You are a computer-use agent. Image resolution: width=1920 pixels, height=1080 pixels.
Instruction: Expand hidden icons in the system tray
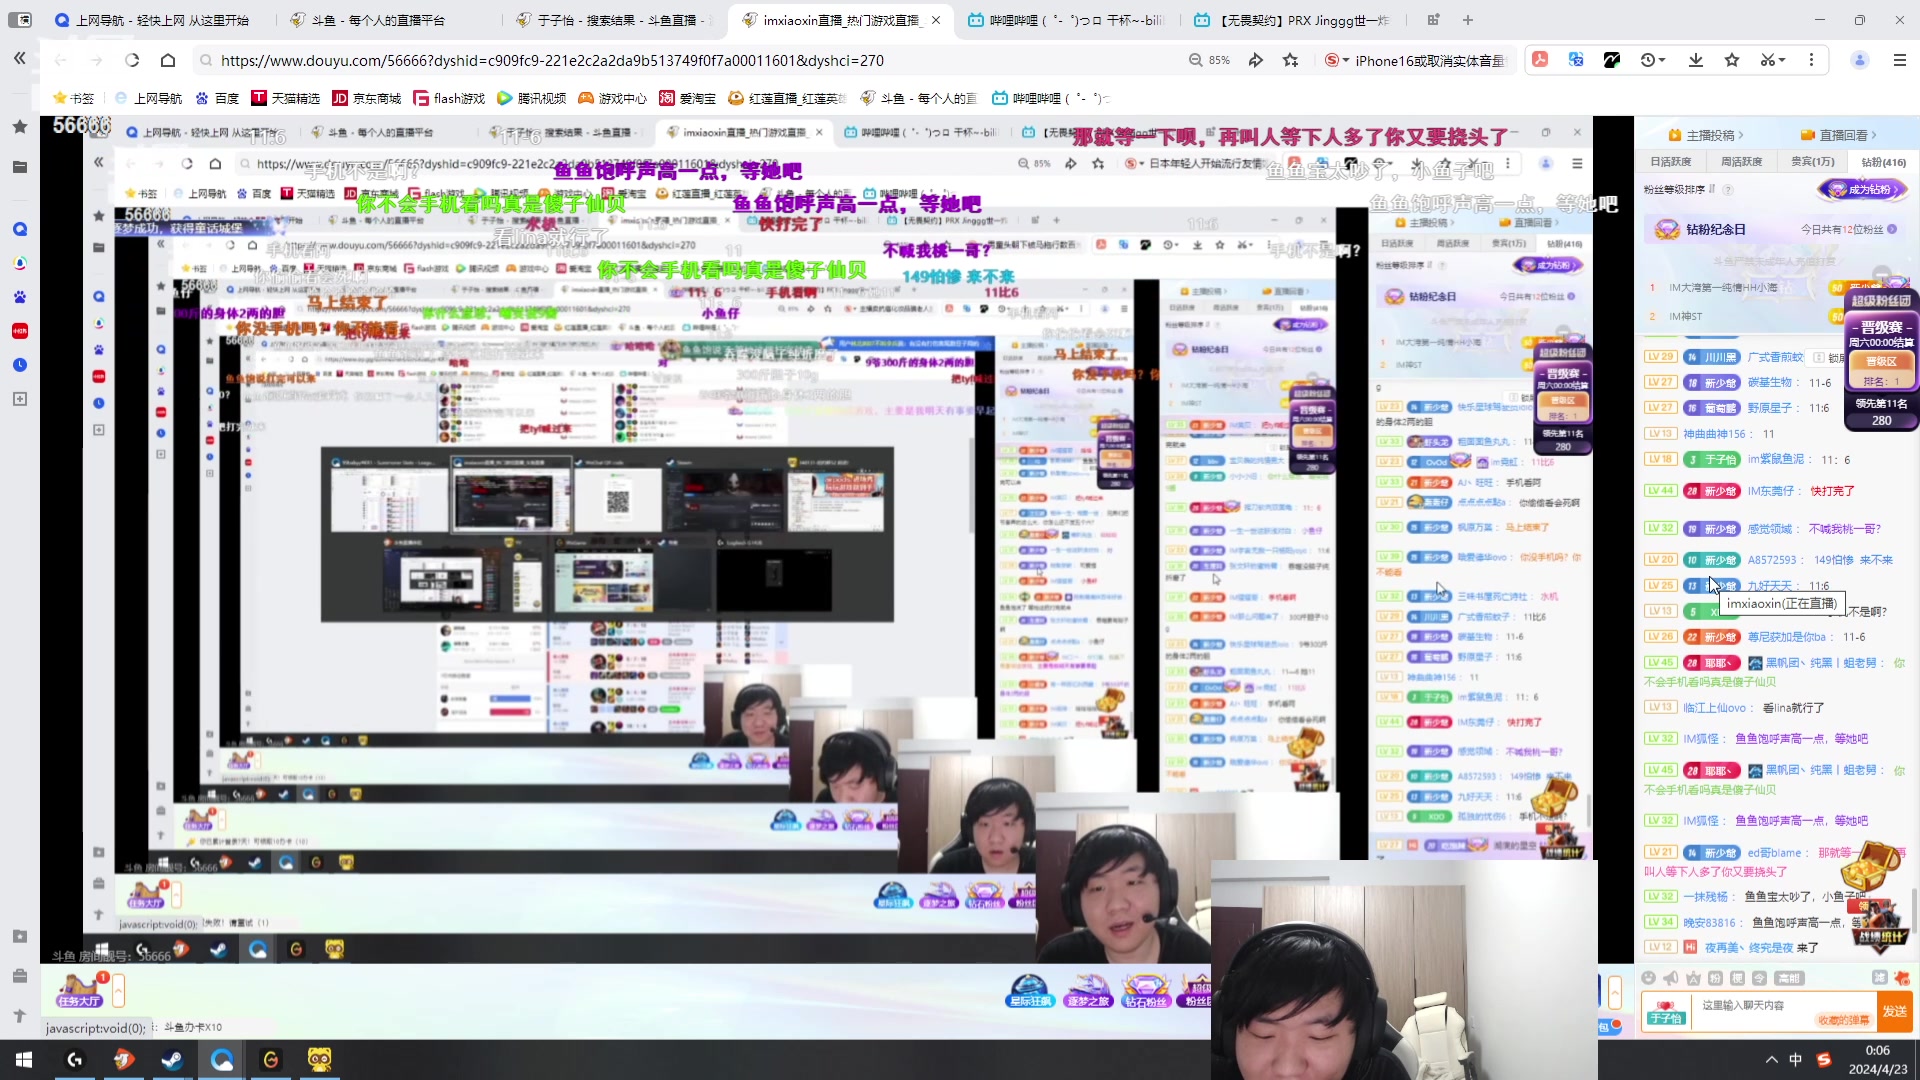click(1771, 1059)
